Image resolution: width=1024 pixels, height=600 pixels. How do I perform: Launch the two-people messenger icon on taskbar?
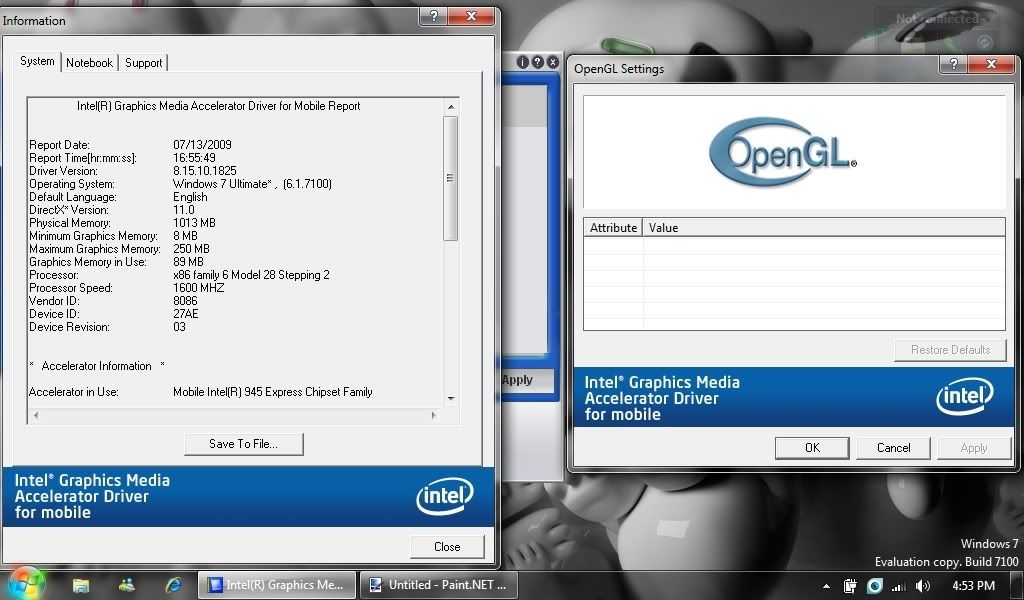coord(127,585)
